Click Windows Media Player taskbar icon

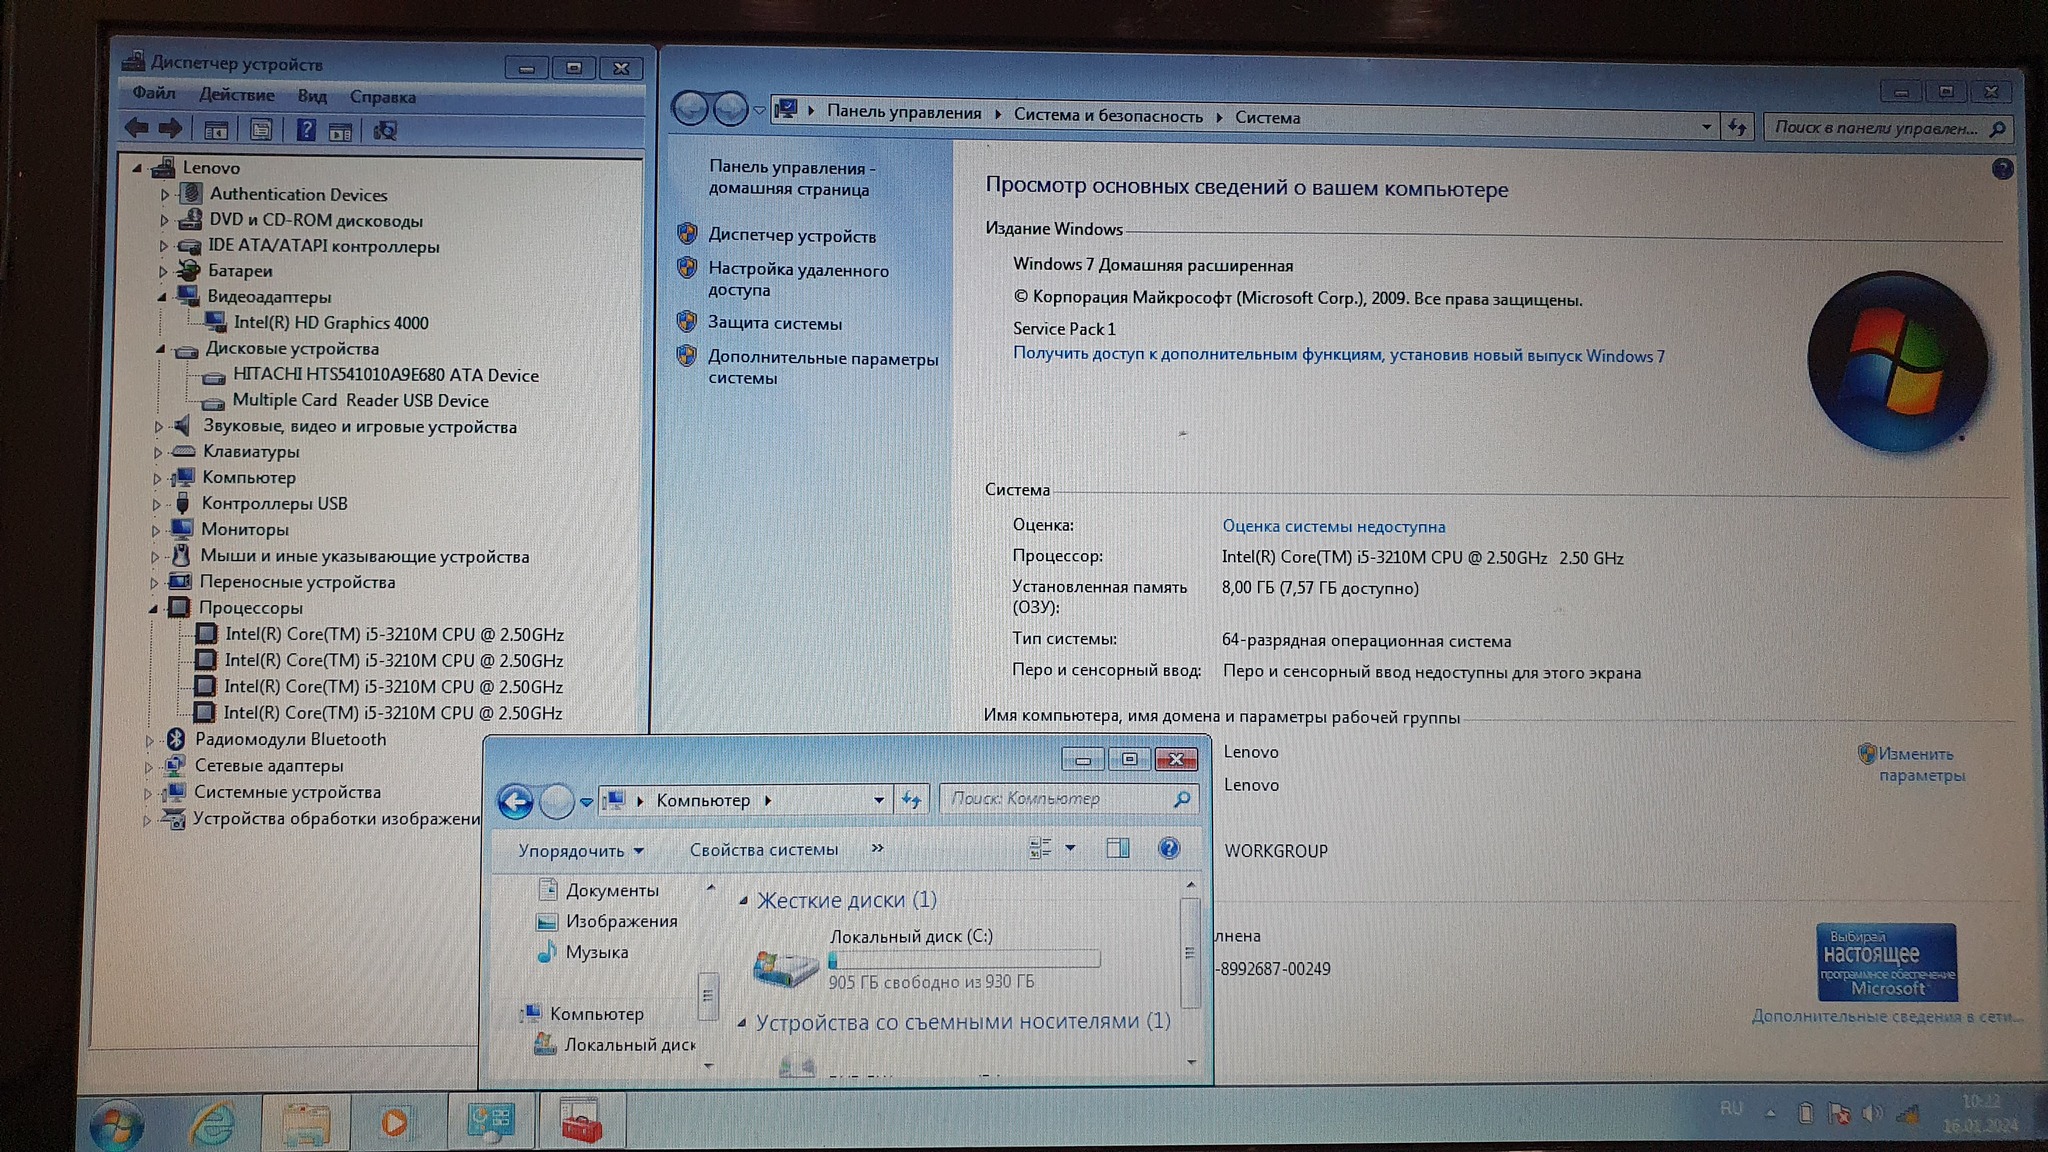pyautogui.click(x=394, y=1122)
